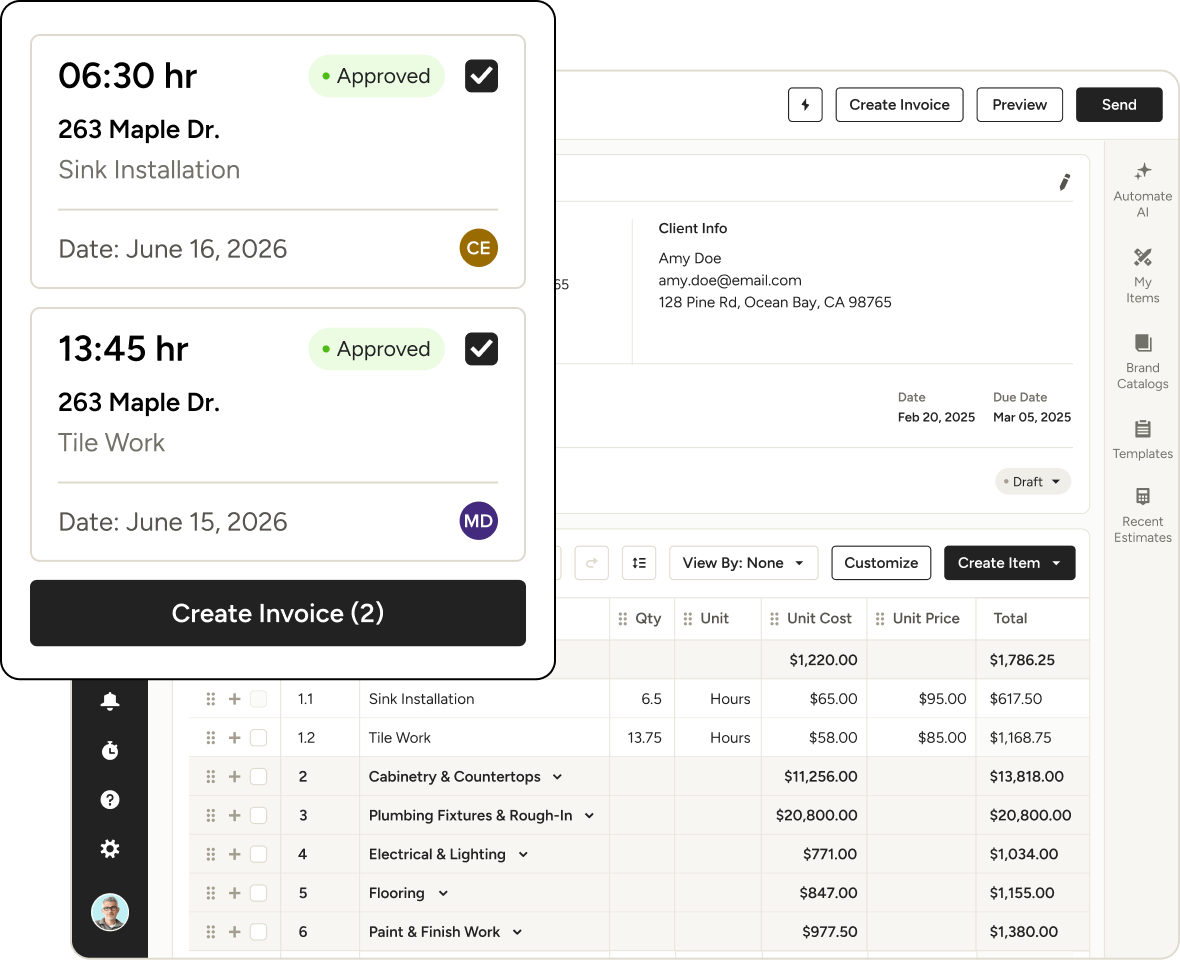Click the pencil edit icon
Viewport: 1180px width, 960px height.
click(x=1064, y=182)
